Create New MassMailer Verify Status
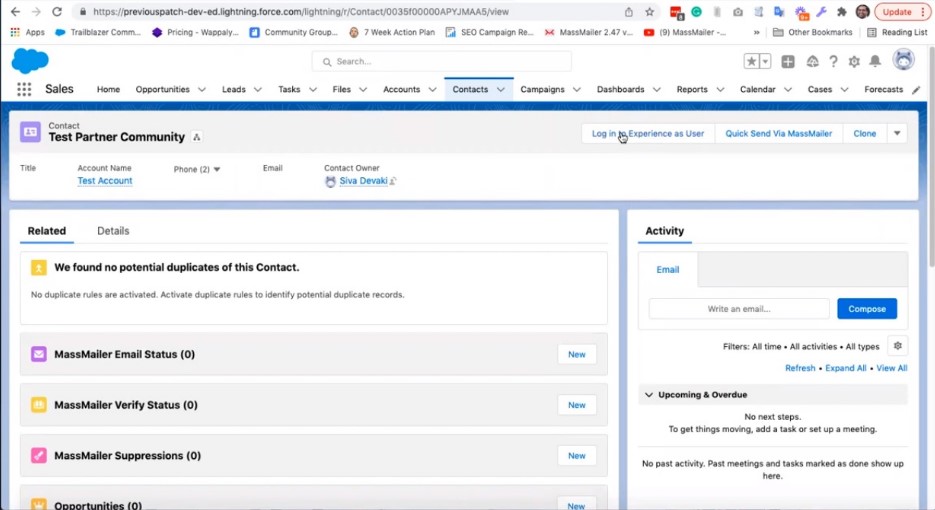Image resolution: width=935 pixels, height=510 pixels. 577,405
